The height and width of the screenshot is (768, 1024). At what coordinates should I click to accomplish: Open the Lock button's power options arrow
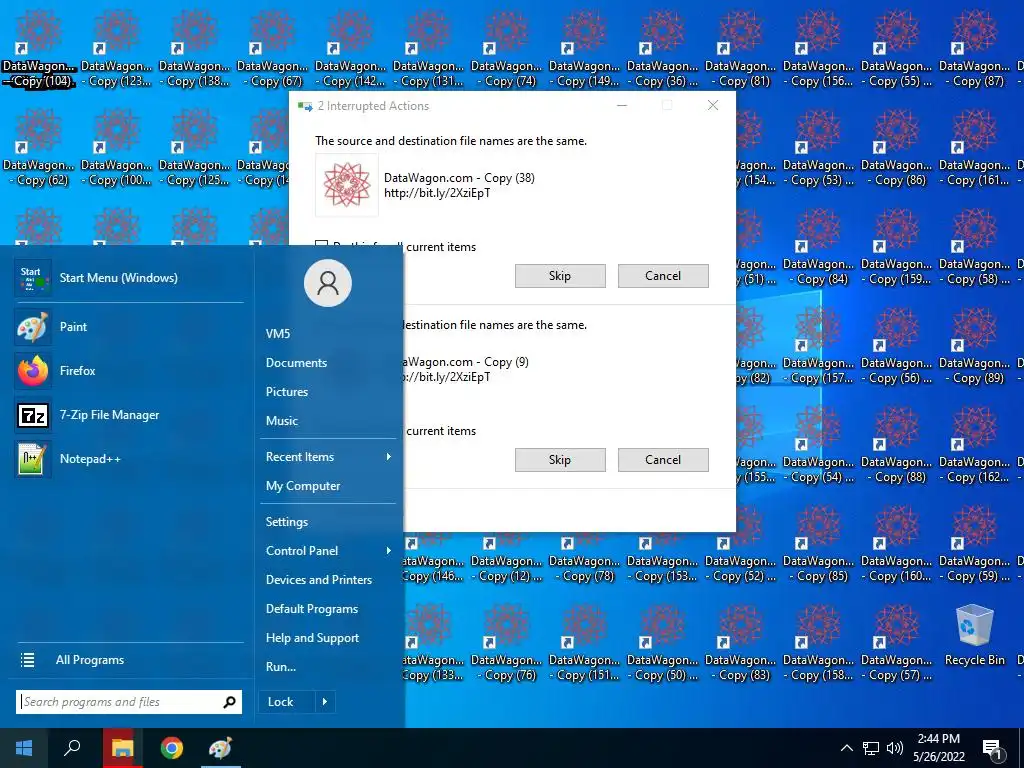[x=325, y=702]
